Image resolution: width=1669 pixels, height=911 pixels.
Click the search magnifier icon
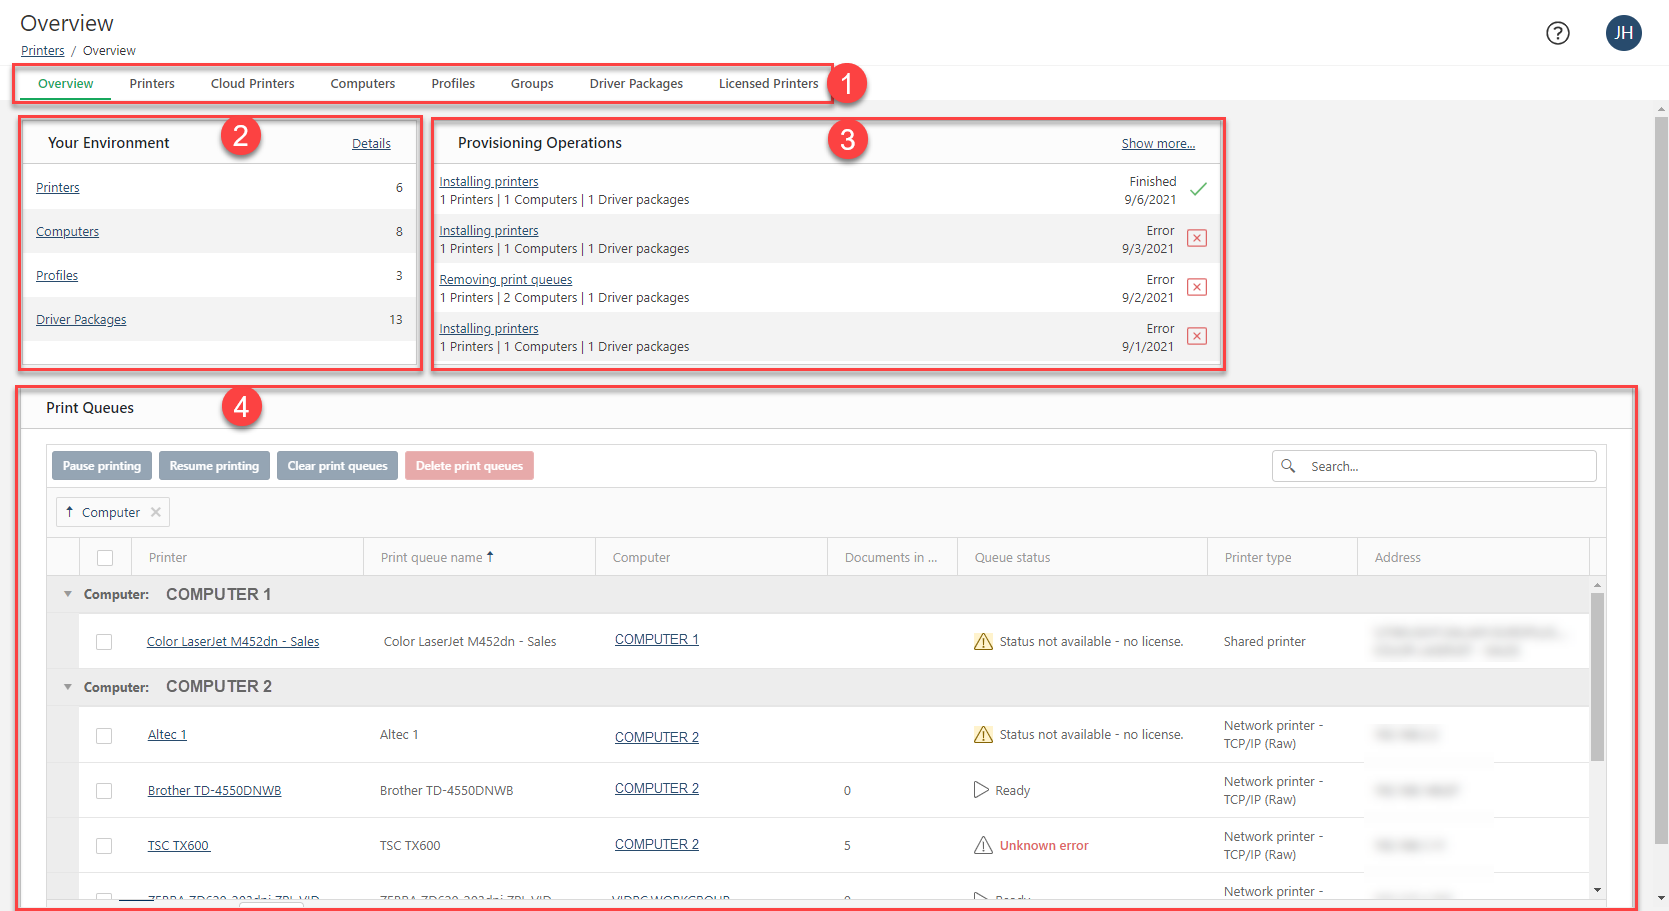point(1288,466)
